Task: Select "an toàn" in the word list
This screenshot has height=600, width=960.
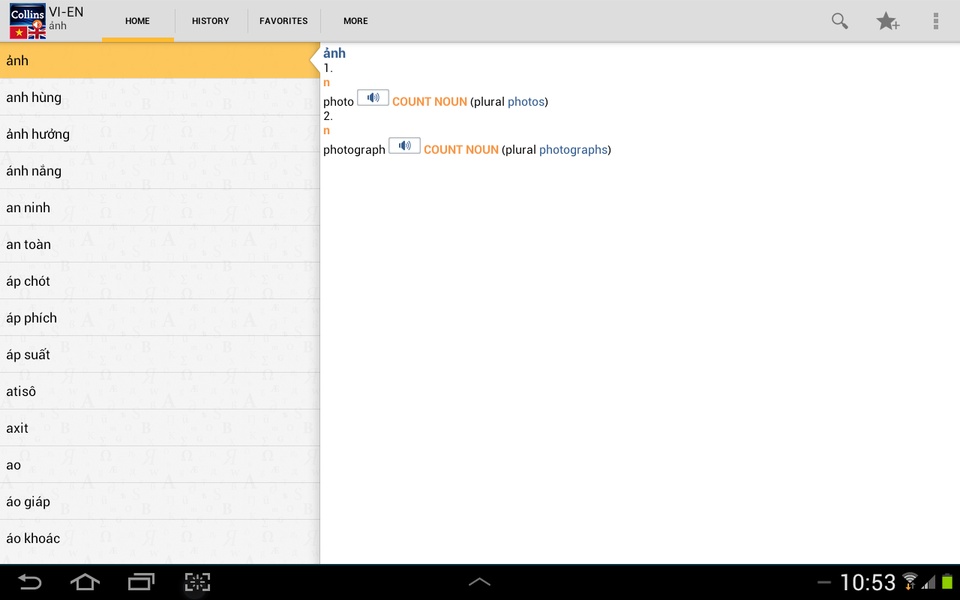Action: 160,244
